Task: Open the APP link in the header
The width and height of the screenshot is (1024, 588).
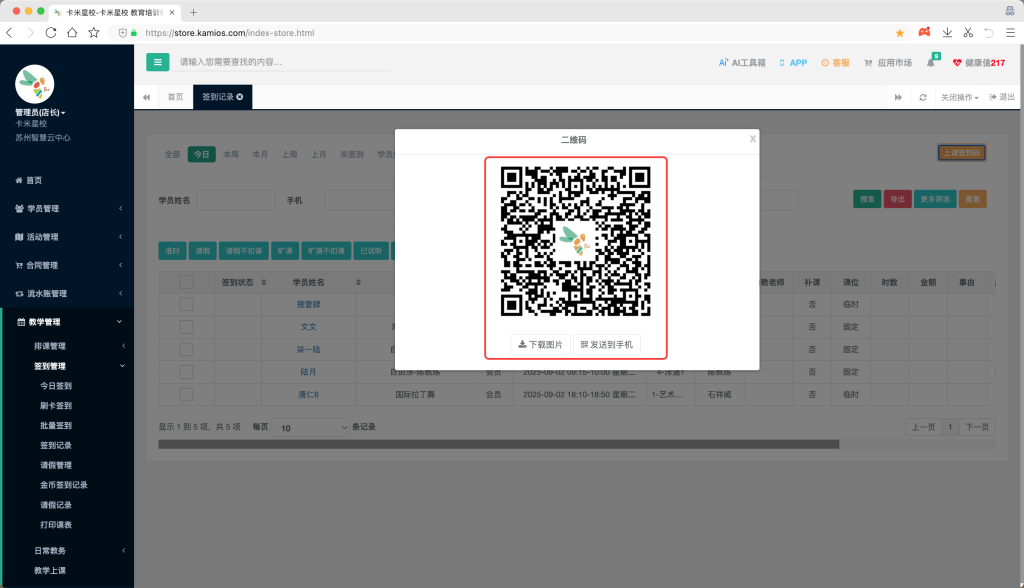Action: point(793,63)
